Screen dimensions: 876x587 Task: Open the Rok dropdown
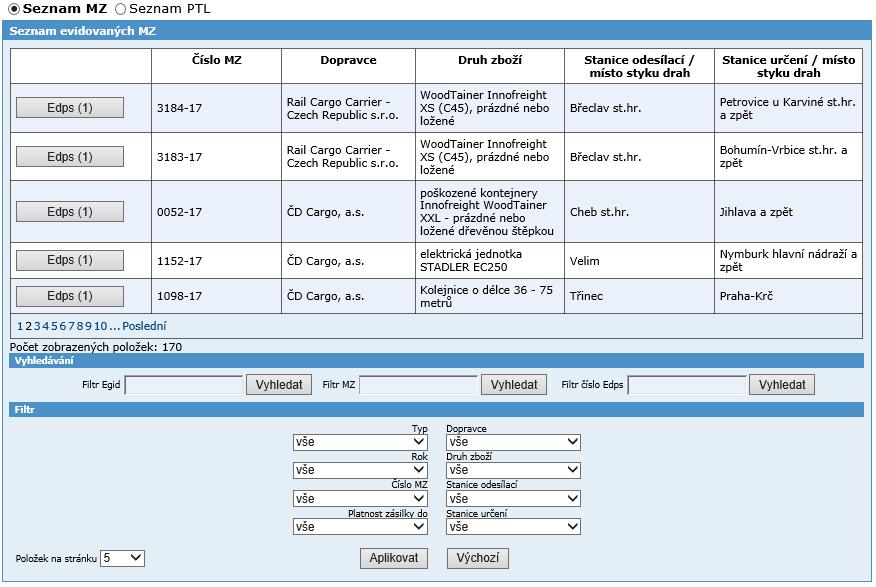[x=360, y=470]
